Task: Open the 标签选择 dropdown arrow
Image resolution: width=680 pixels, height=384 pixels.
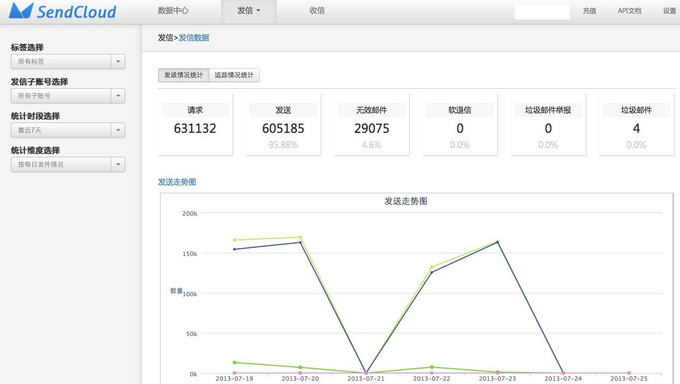Action: pyautogui.click(x=118, y=62)
